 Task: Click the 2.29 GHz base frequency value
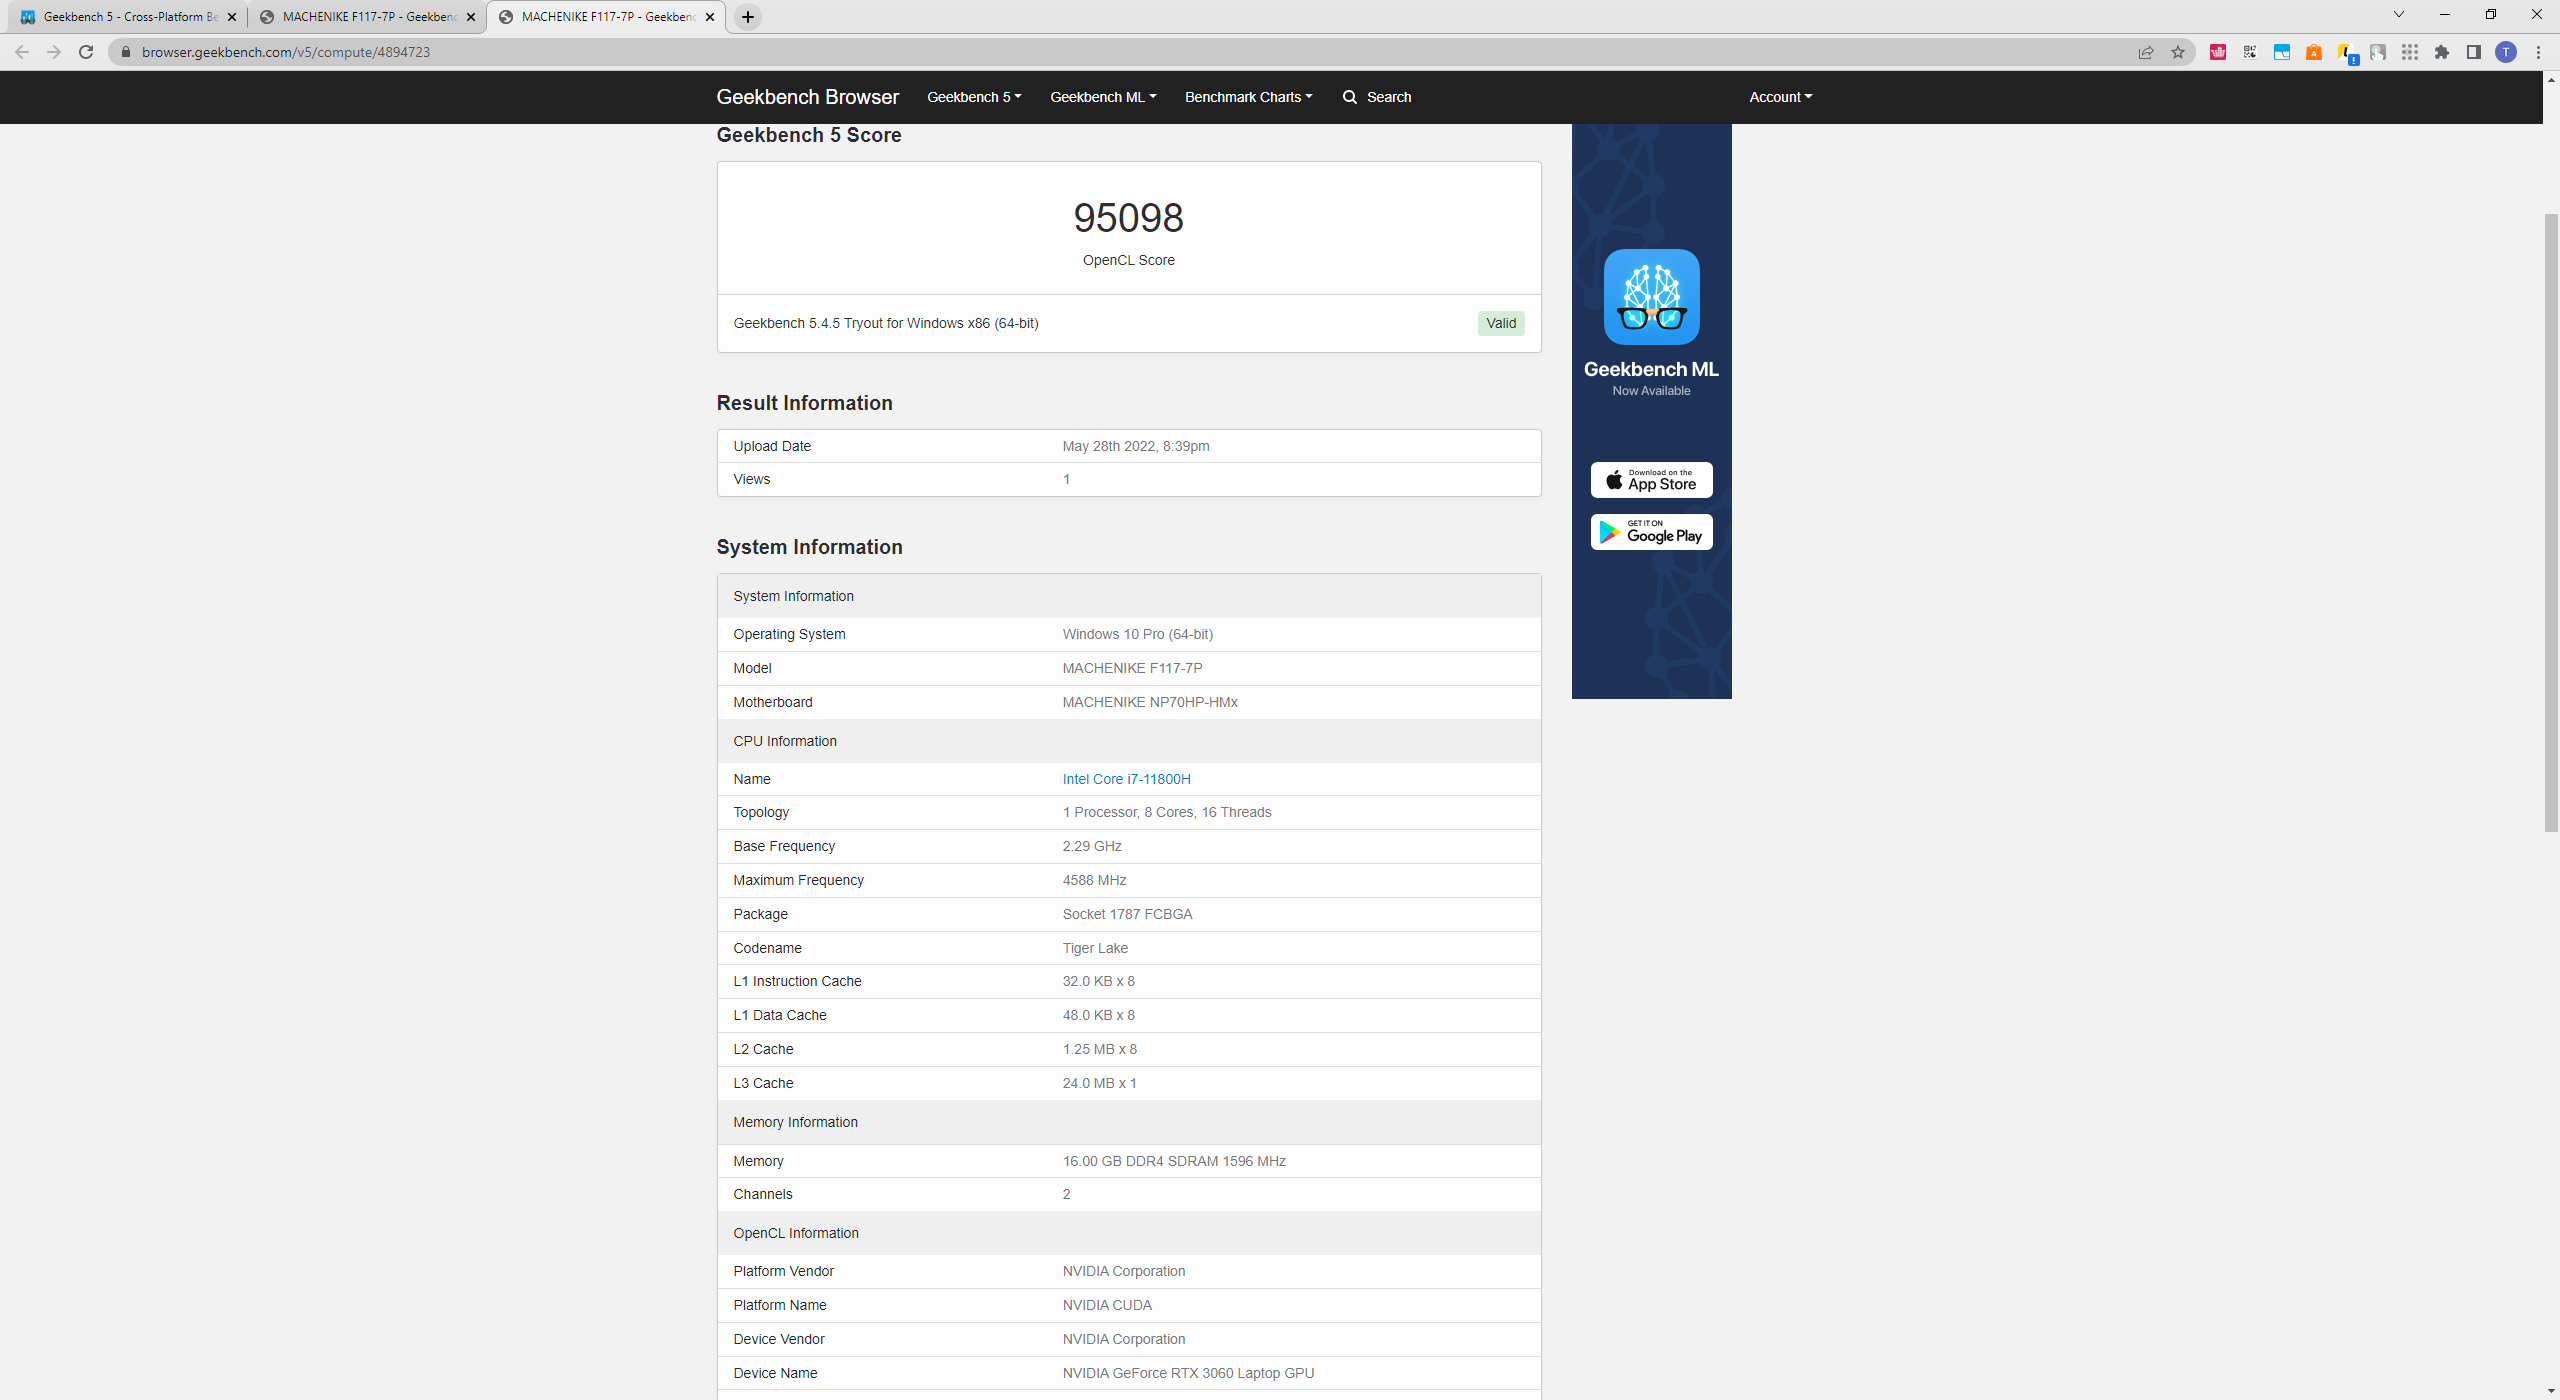pyautogui.click(x=1092, y=846)
